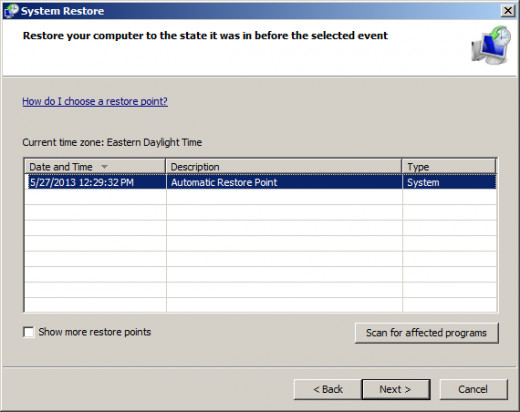Screen dimensions: 520x412
Task: Open How do I choose a restore point link
Action: (95, 101)
